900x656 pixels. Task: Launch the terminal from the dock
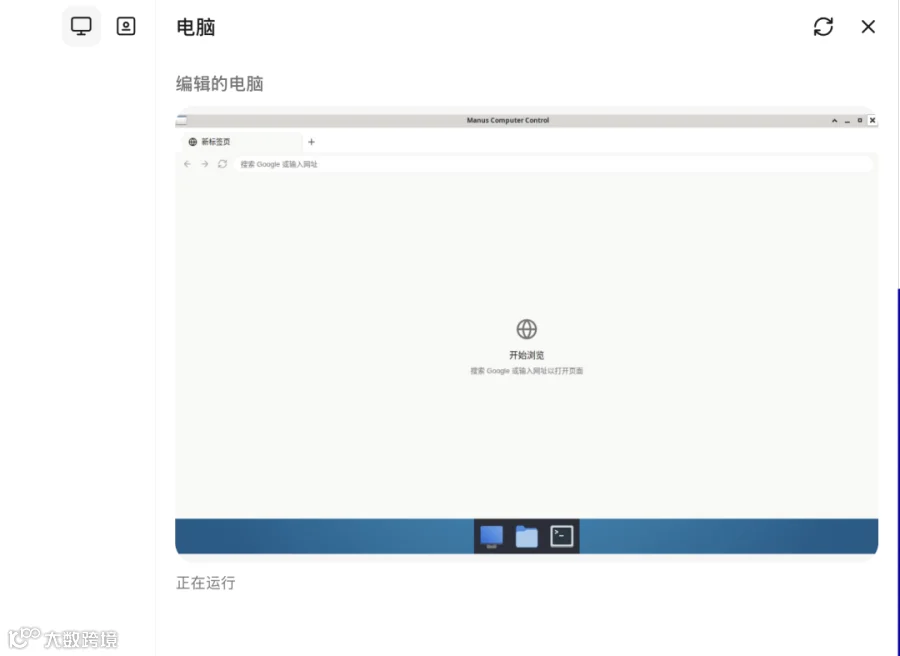(561, 536)
